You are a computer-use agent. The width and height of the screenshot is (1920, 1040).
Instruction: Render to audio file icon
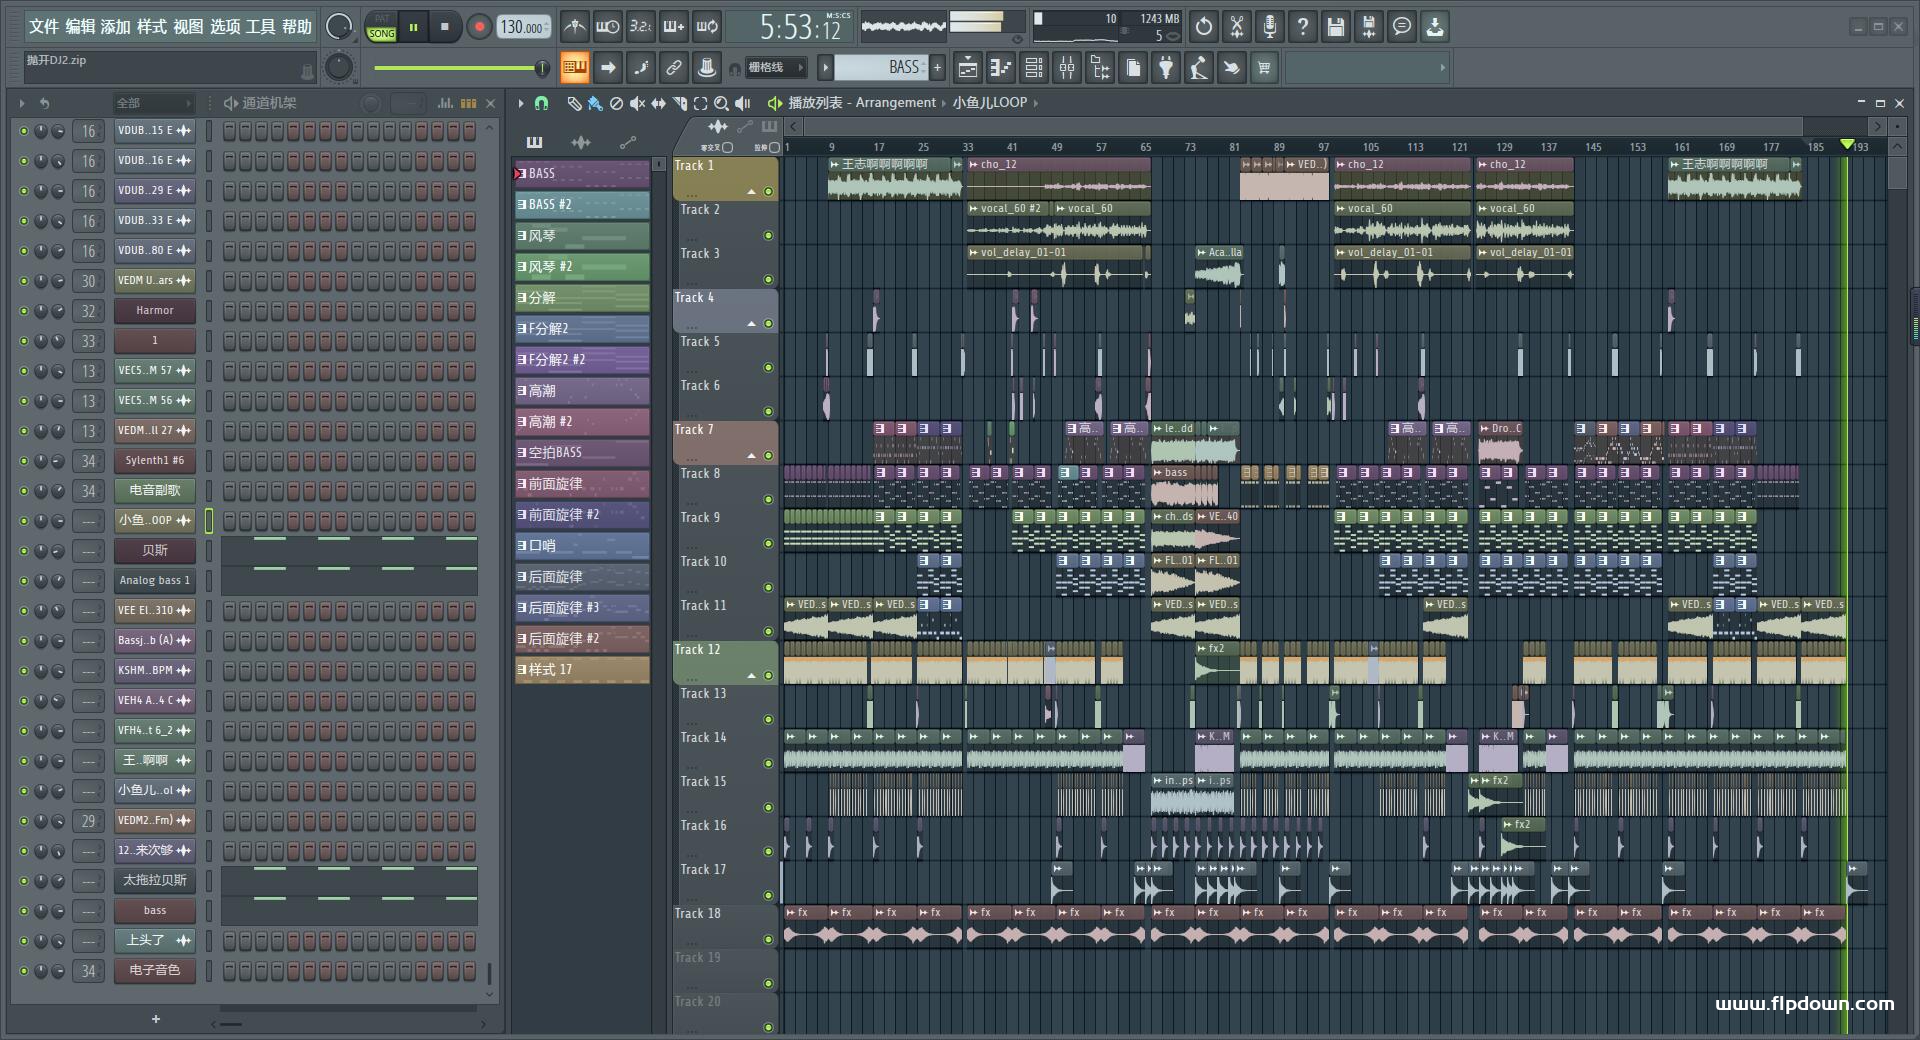tap(1369, 27)
